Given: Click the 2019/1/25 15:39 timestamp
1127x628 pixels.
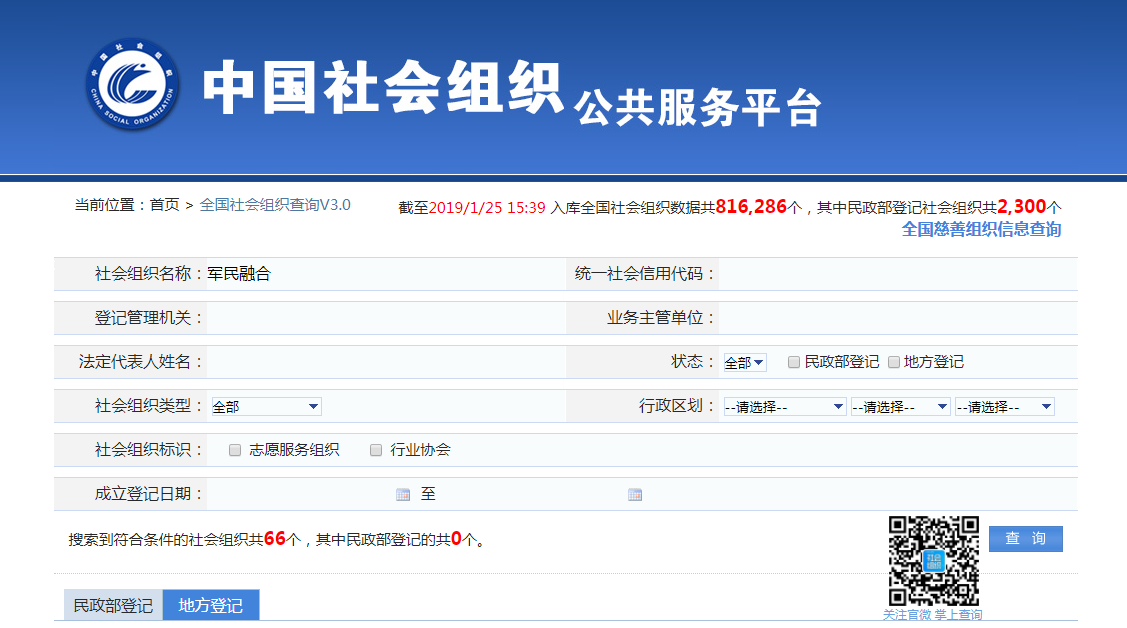Looking at the screenshot, I should tap(487, 208).
